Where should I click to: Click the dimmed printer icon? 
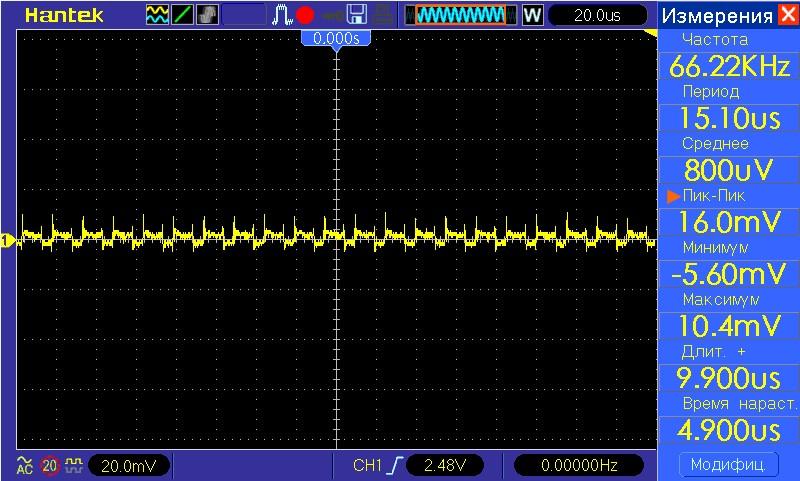[x=381, y=15]
